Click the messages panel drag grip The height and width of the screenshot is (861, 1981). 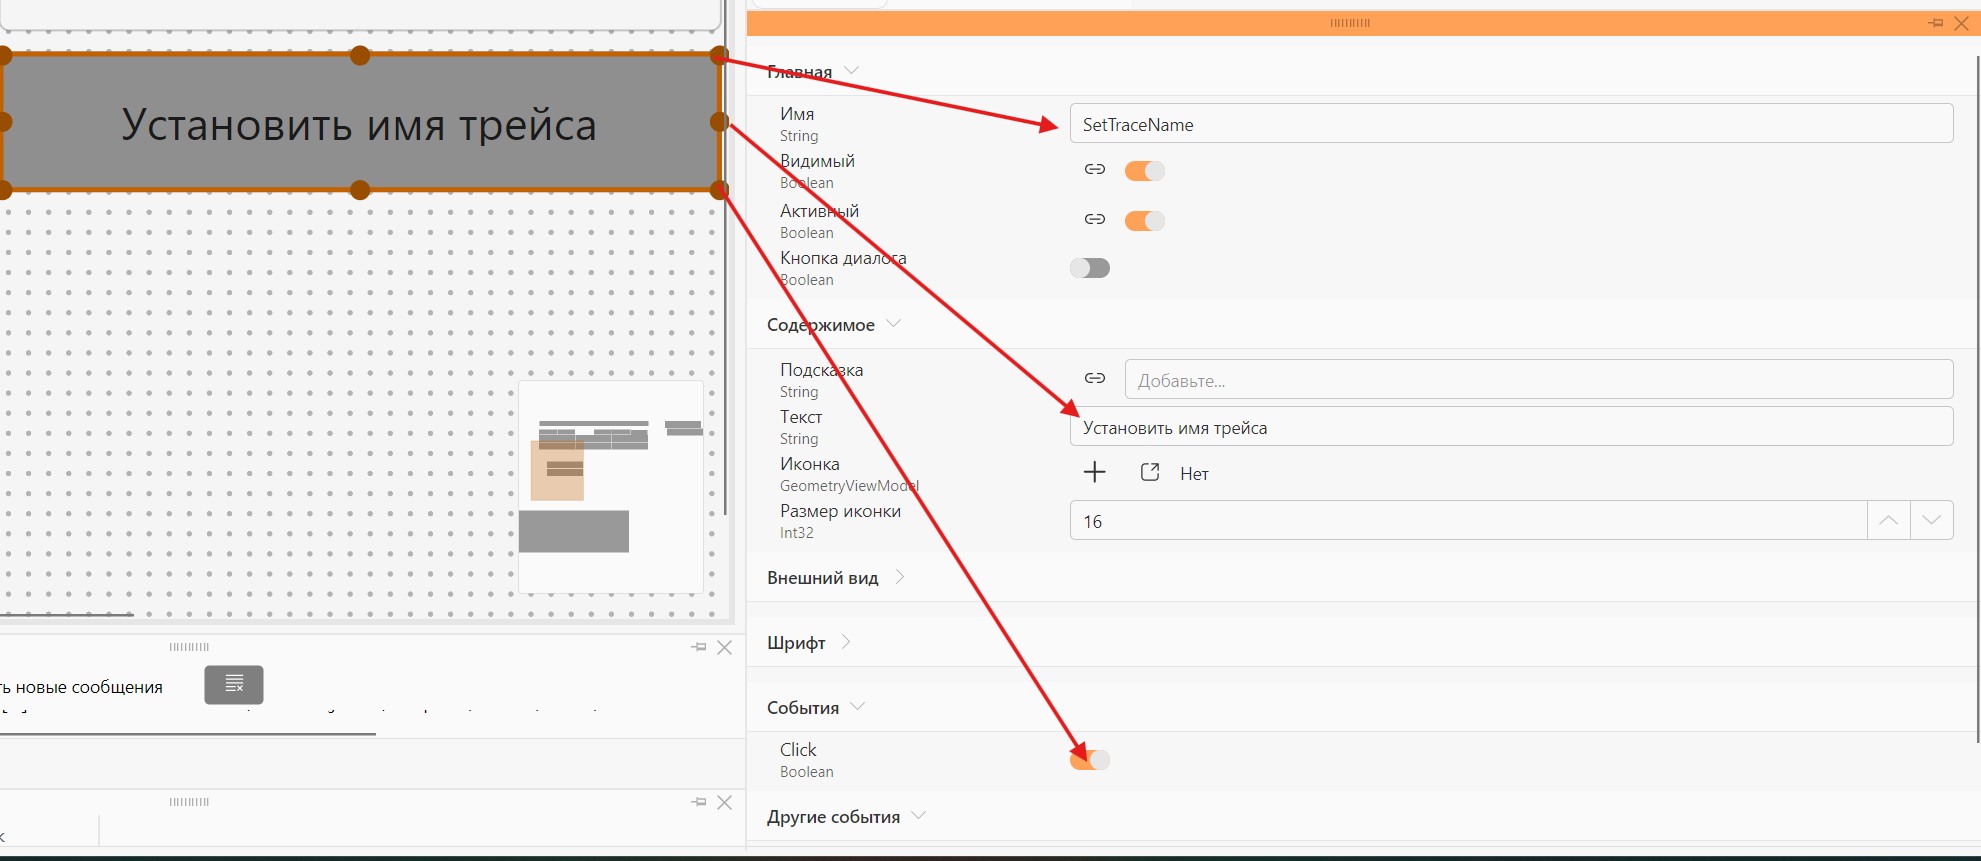(189, 647)
